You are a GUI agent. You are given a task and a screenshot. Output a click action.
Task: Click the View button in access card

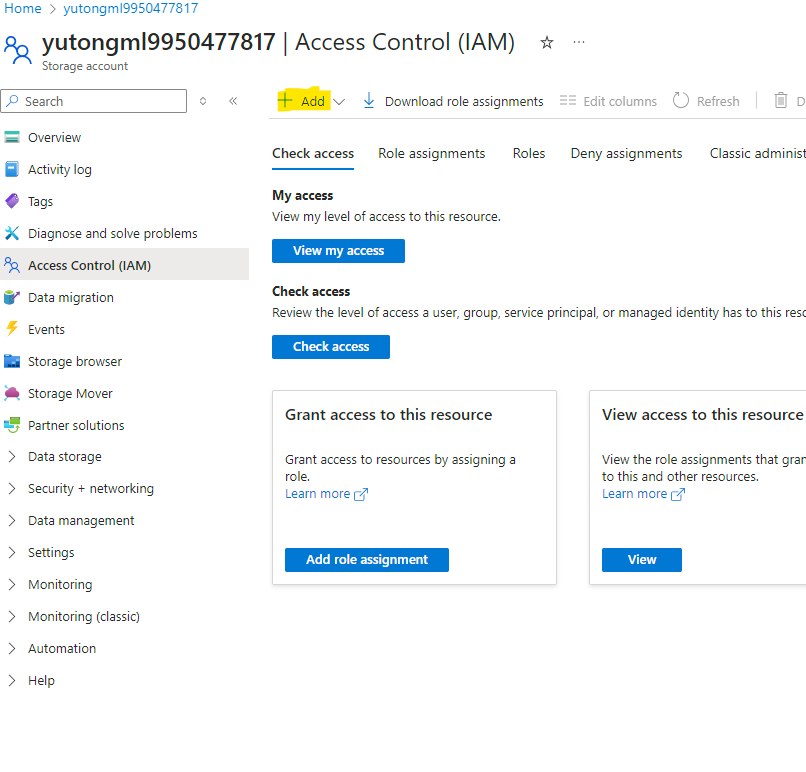pyautogui.click(x=642, y=559)
